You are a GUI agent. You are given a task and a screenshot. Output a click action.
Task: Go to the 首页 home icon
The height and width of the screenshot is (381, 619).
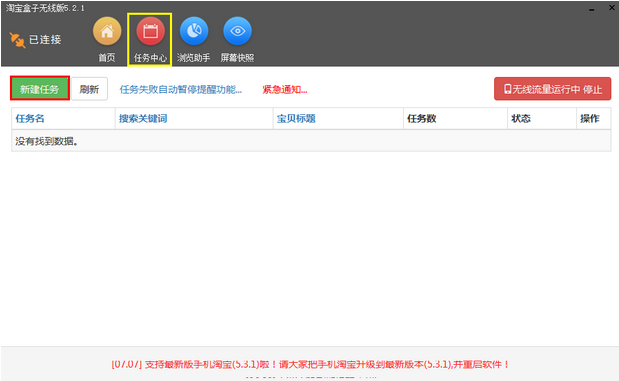pos(107,31)
